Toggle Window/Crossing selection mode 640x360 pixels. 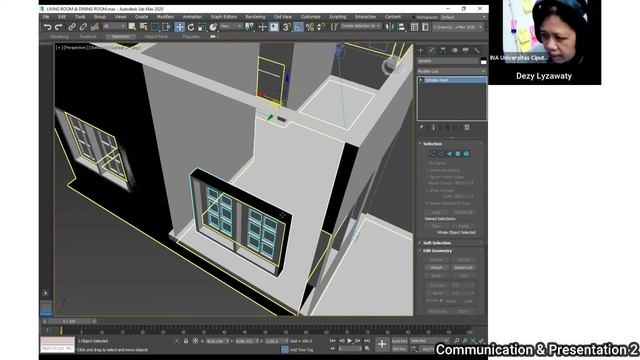pyautogui.click(x=167, y=27)
